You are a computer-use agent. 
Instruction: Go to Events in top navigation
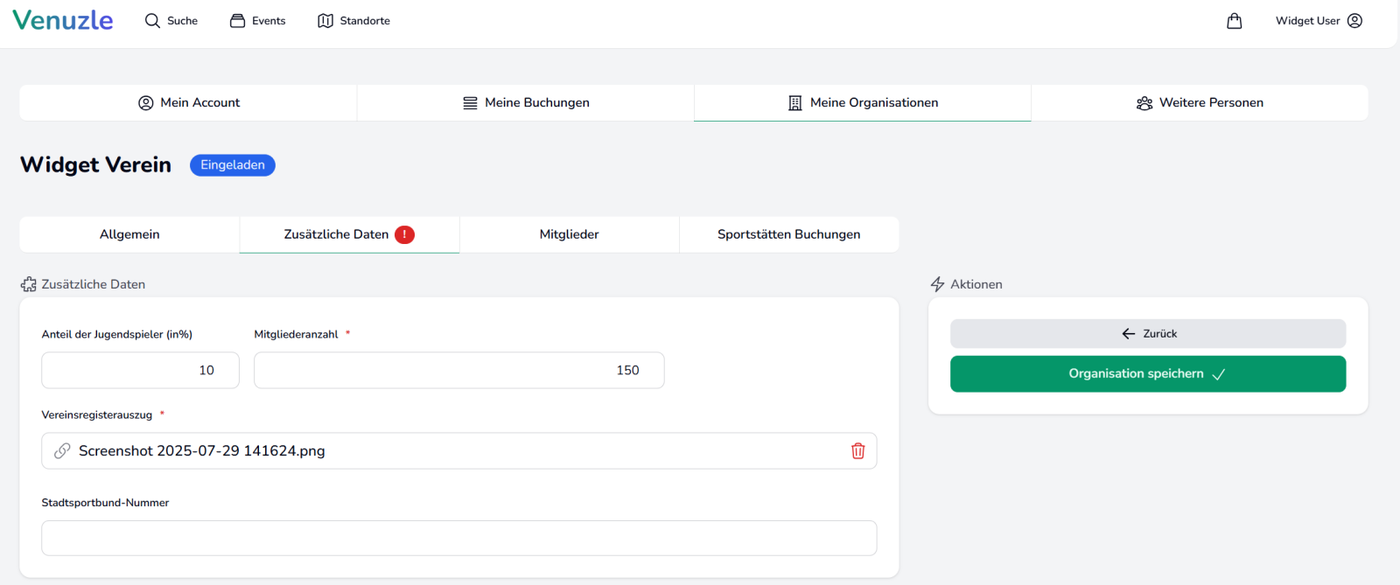(x=258, y=20)
